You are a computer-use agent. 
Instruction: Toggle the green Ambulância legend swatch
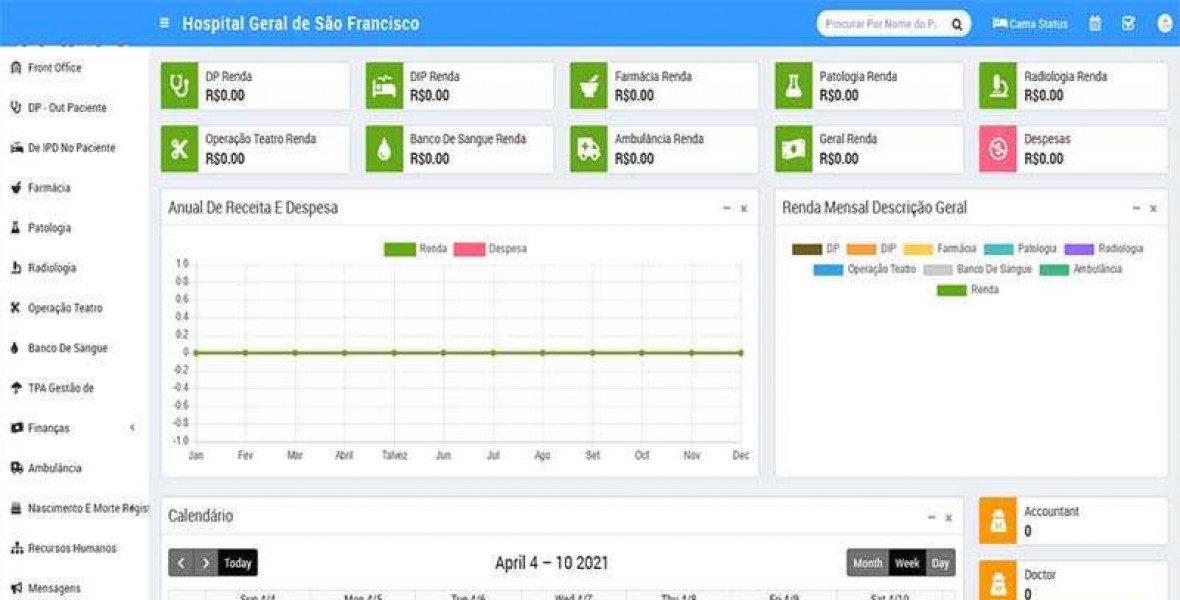1054,270
